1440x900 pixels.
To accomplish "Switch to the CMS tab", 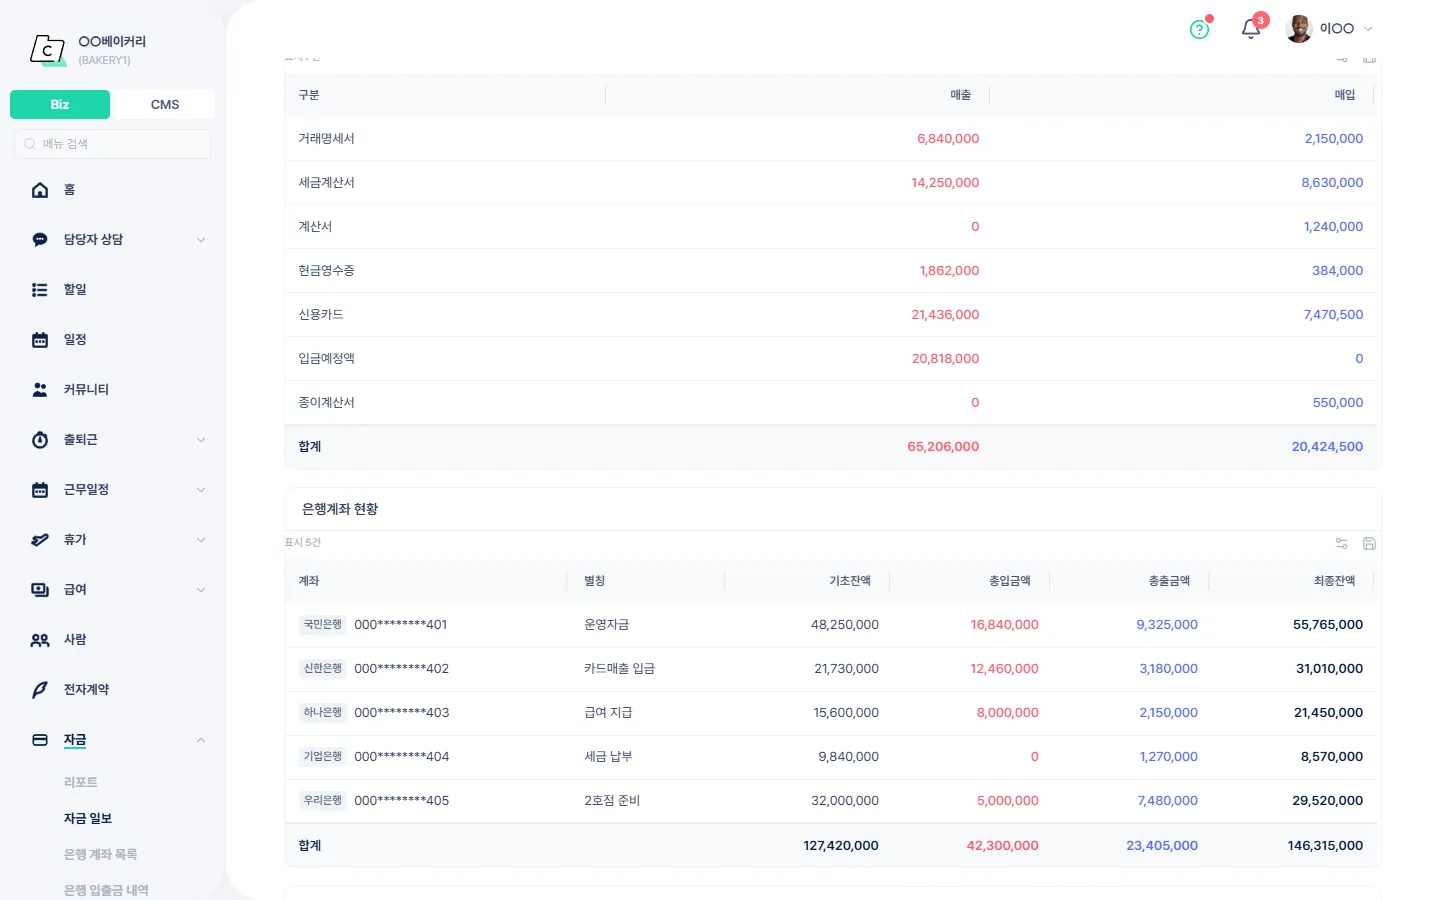I will point(165,105).
